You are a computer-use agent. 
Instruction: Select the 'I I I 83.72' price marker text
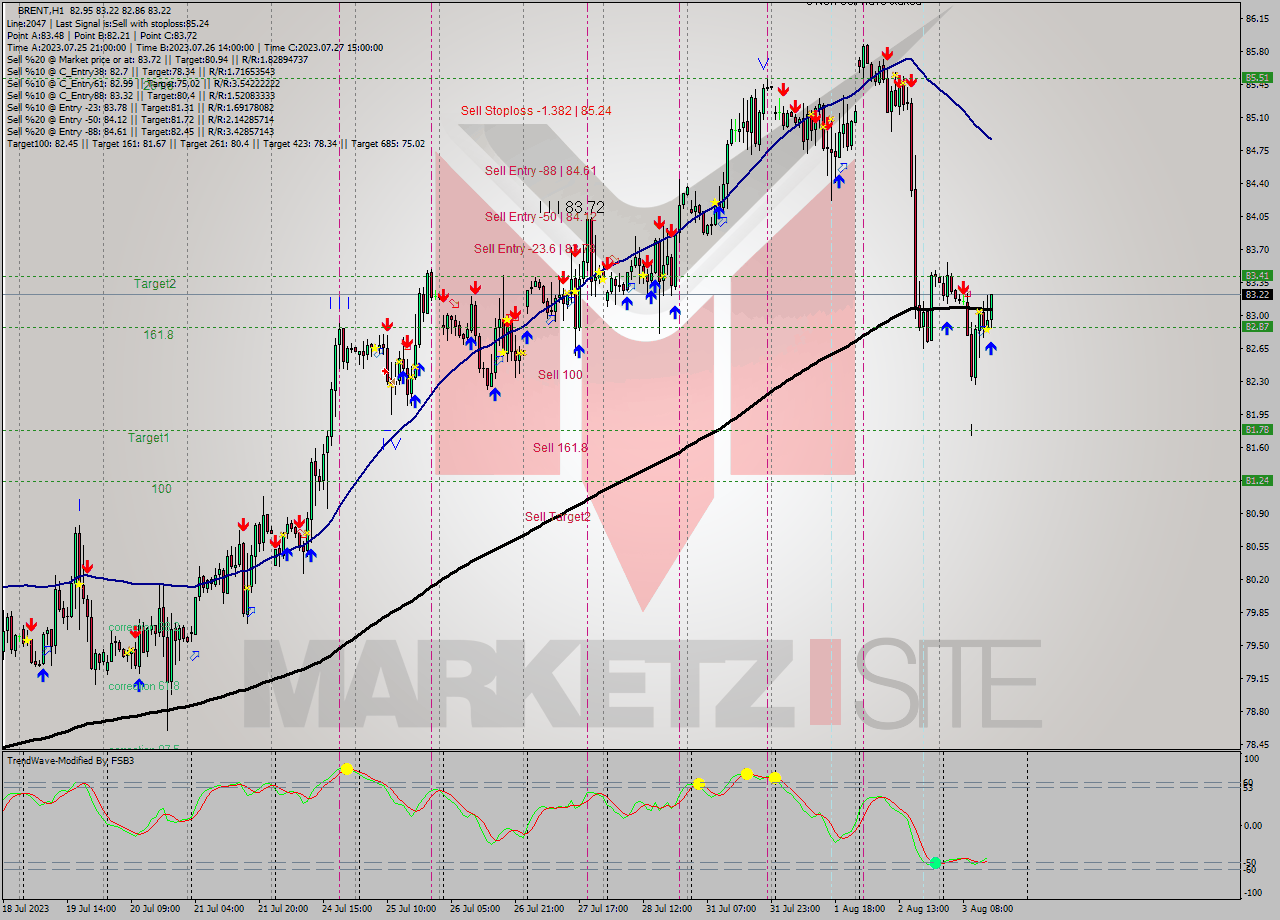tap(572, 206)
